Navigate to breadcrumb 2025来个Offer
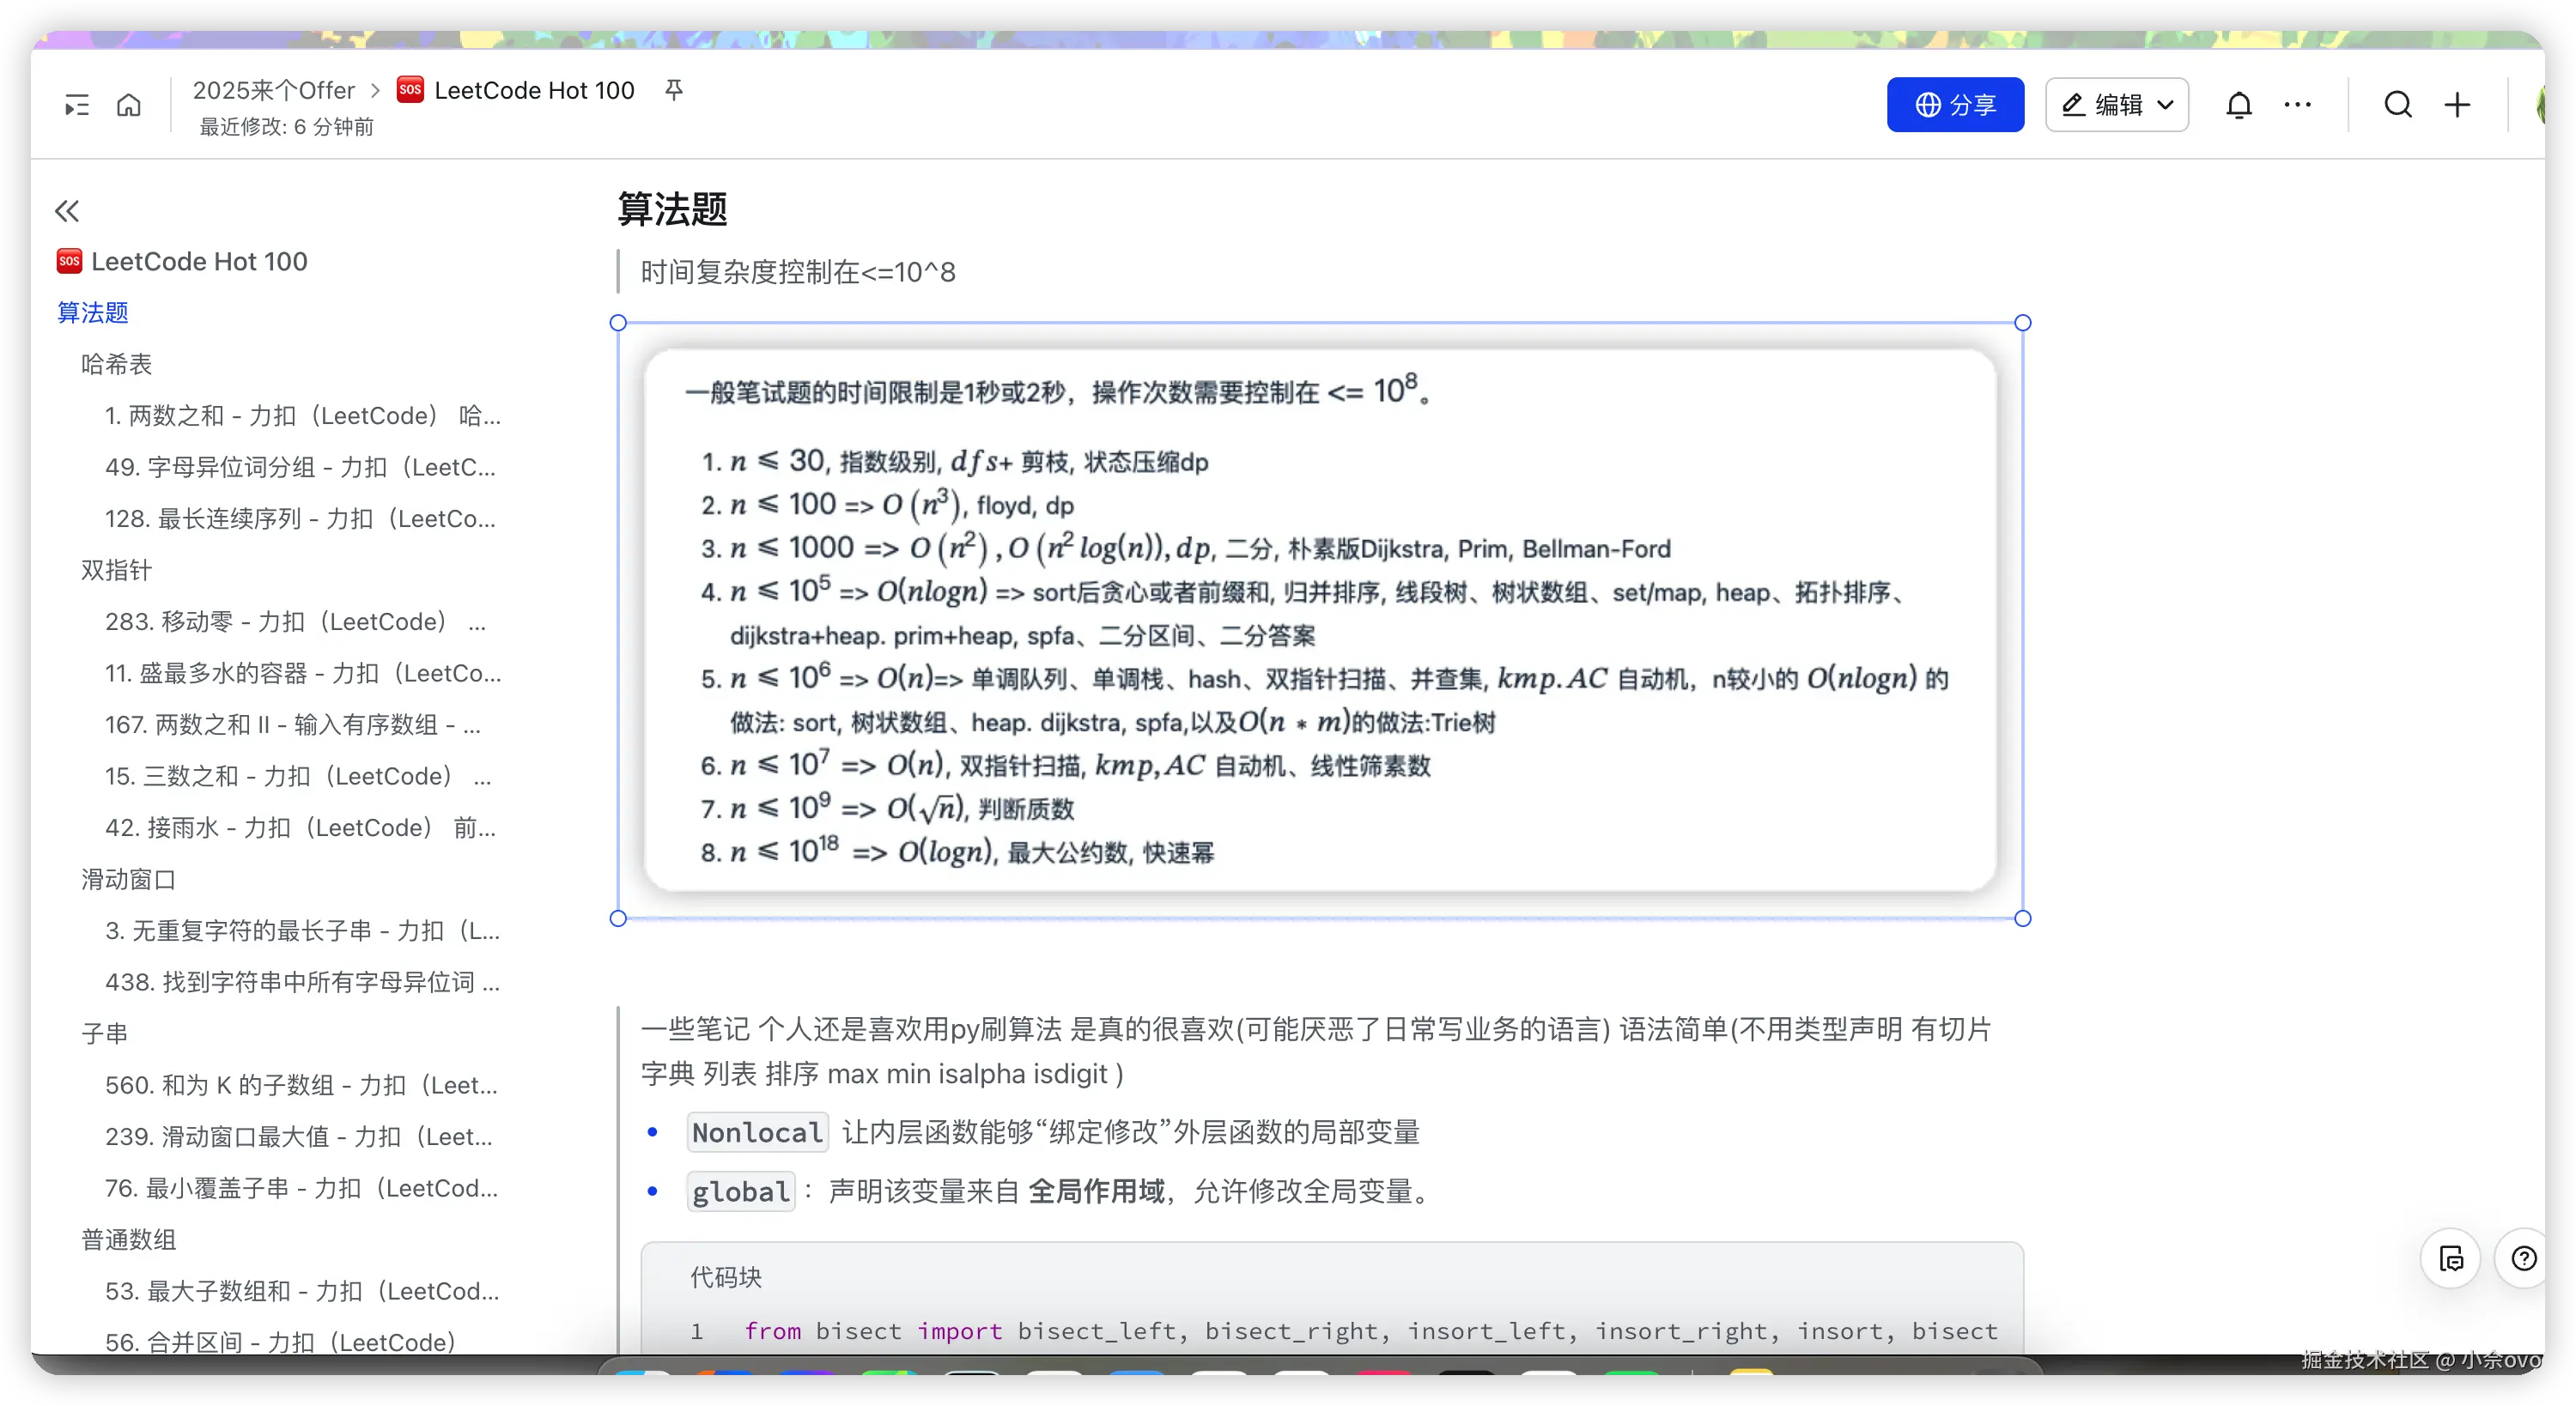 point(274,89)
